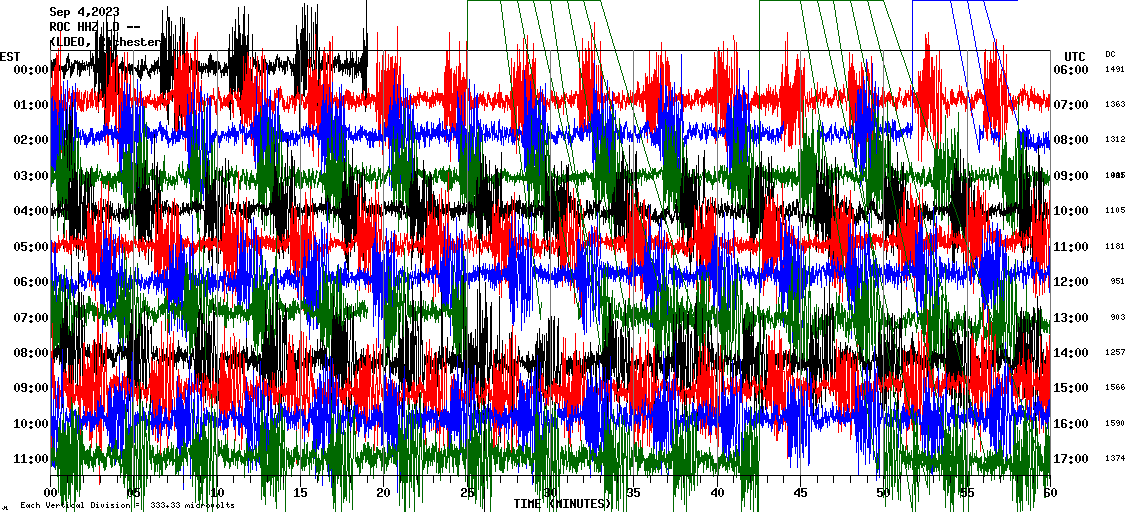The image size is (1130, 519).
Task: Click the TIME (MINUTES) axis label
Action: tap(562, 504)
